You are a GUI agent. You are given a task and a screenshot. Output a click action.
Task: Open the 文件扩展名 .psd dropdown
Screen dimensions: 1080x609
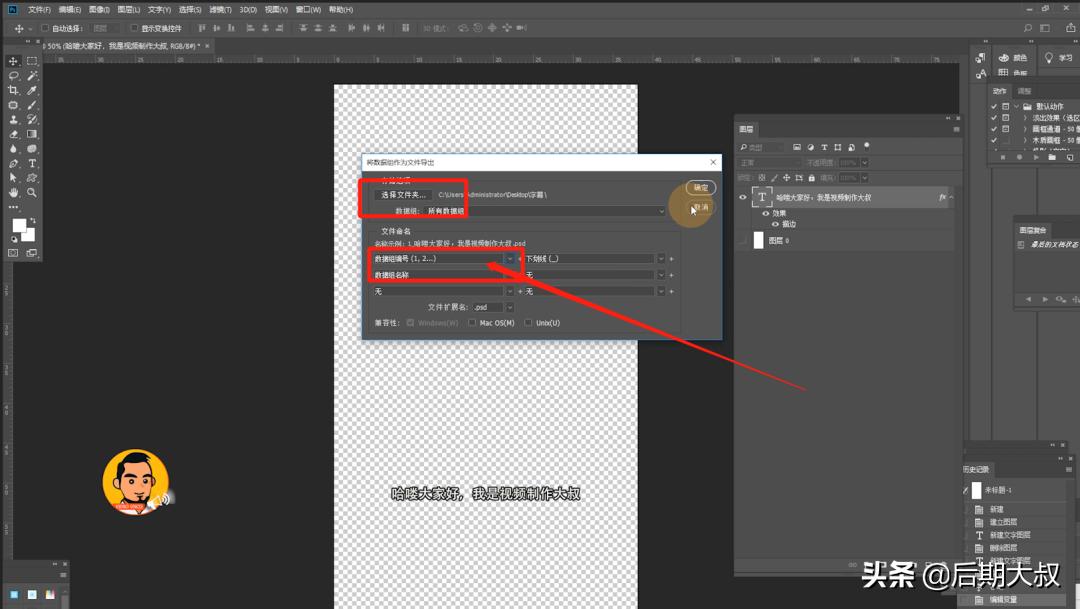[x=509, y=307]
